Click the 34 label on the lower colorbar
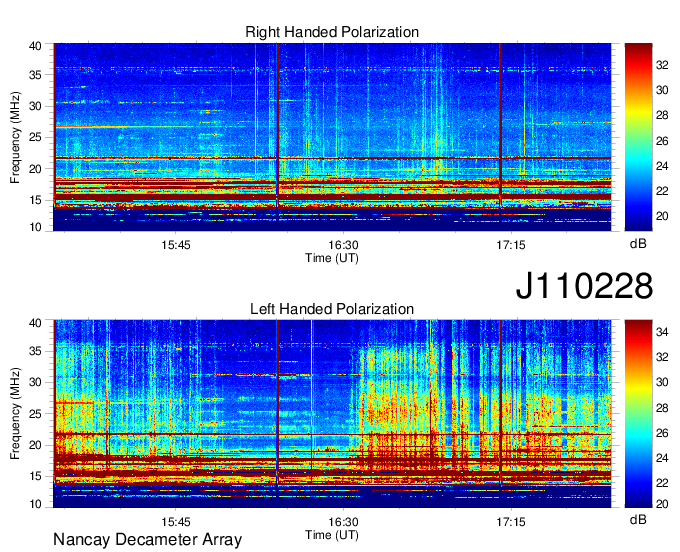Viewport: 680px width, 552px height. pos(662,332)
